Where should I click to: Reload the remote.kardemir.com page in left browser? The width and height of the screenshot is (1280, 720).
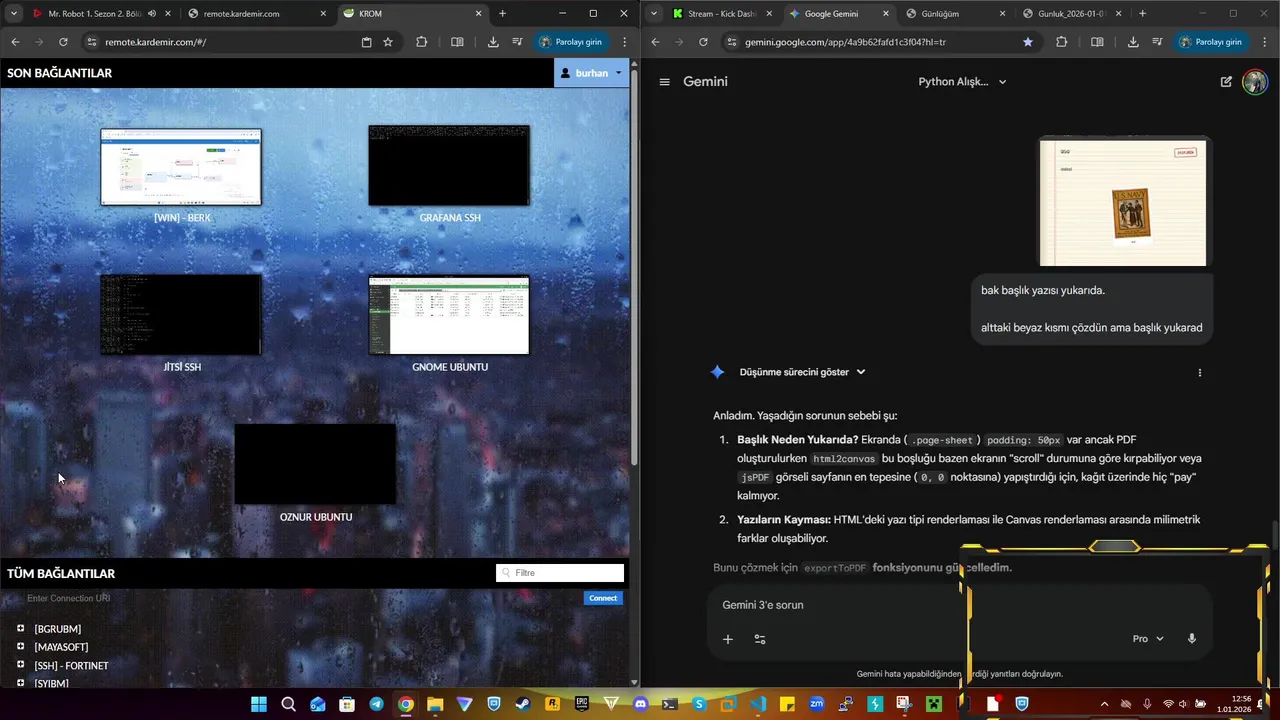coord(63,42)
